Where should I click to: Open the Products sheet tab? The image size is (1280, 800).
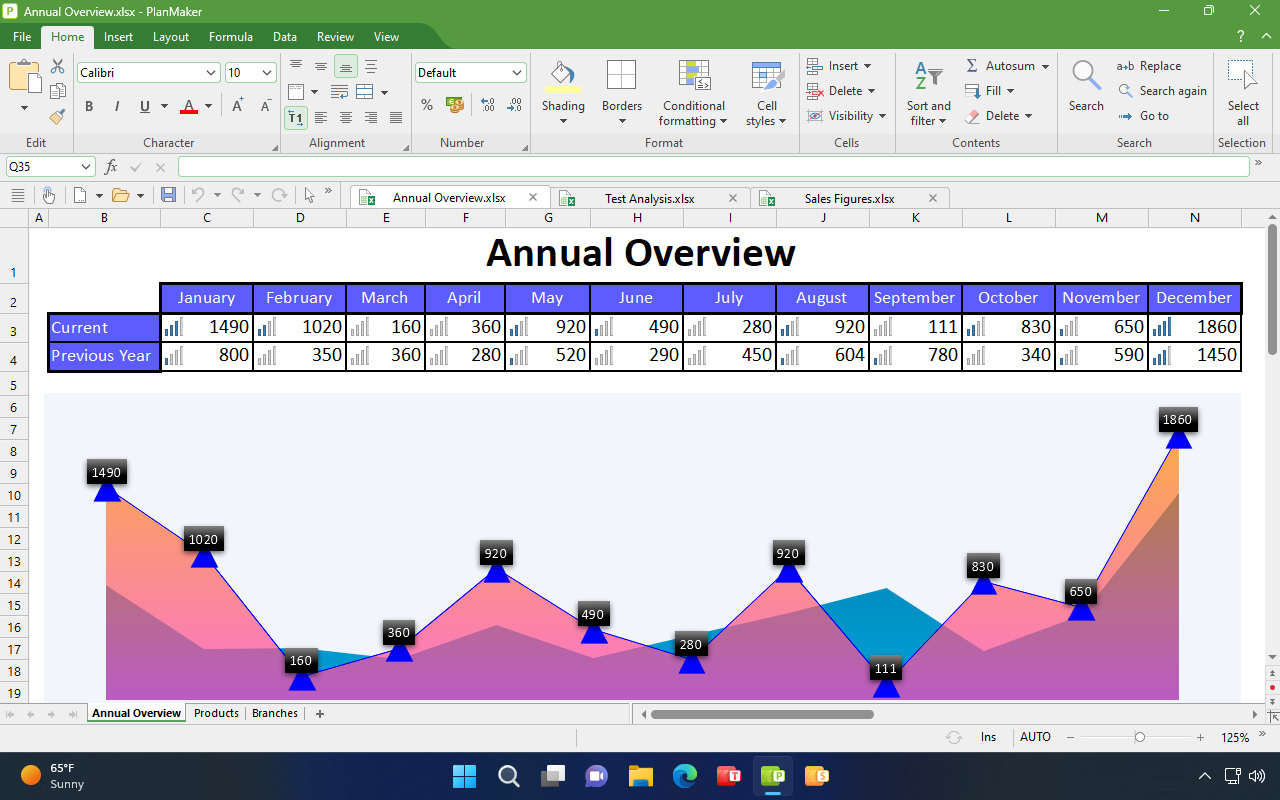coord(216,713)
